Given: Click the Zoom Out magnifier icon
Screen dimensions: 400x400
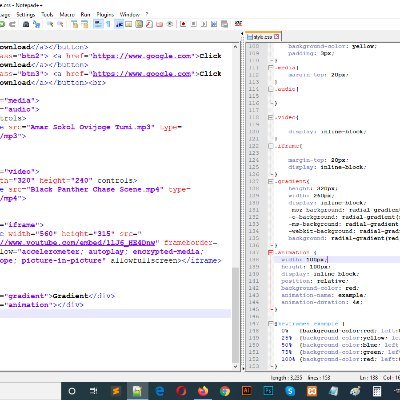Looking at the screenshot, I should 60,24.
